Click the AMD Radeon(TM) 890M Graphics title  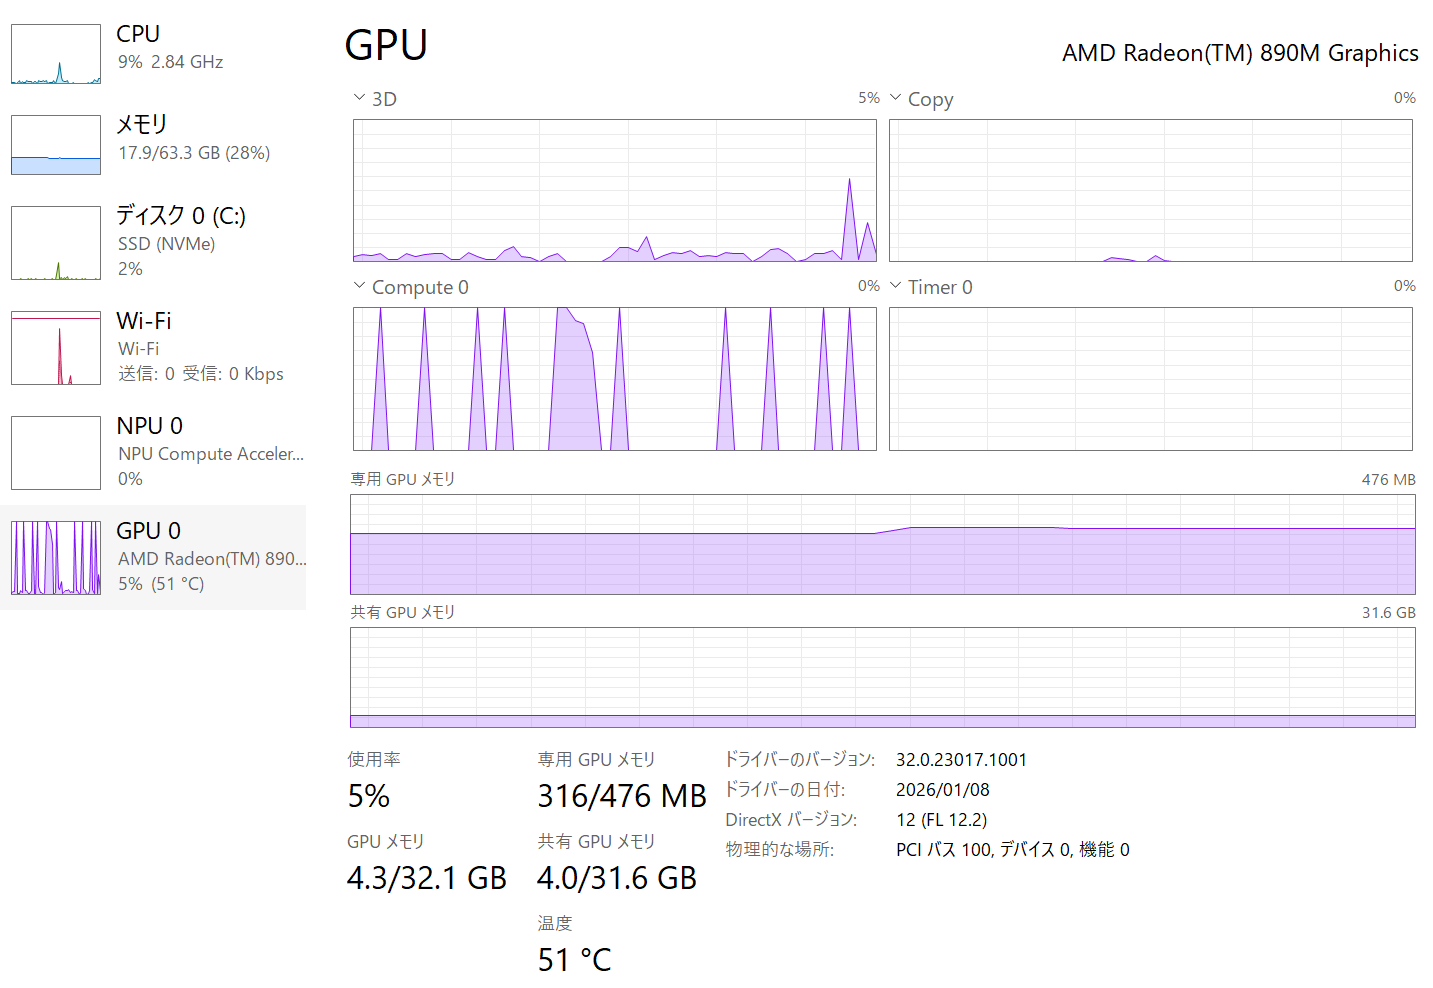[1239, 53]
